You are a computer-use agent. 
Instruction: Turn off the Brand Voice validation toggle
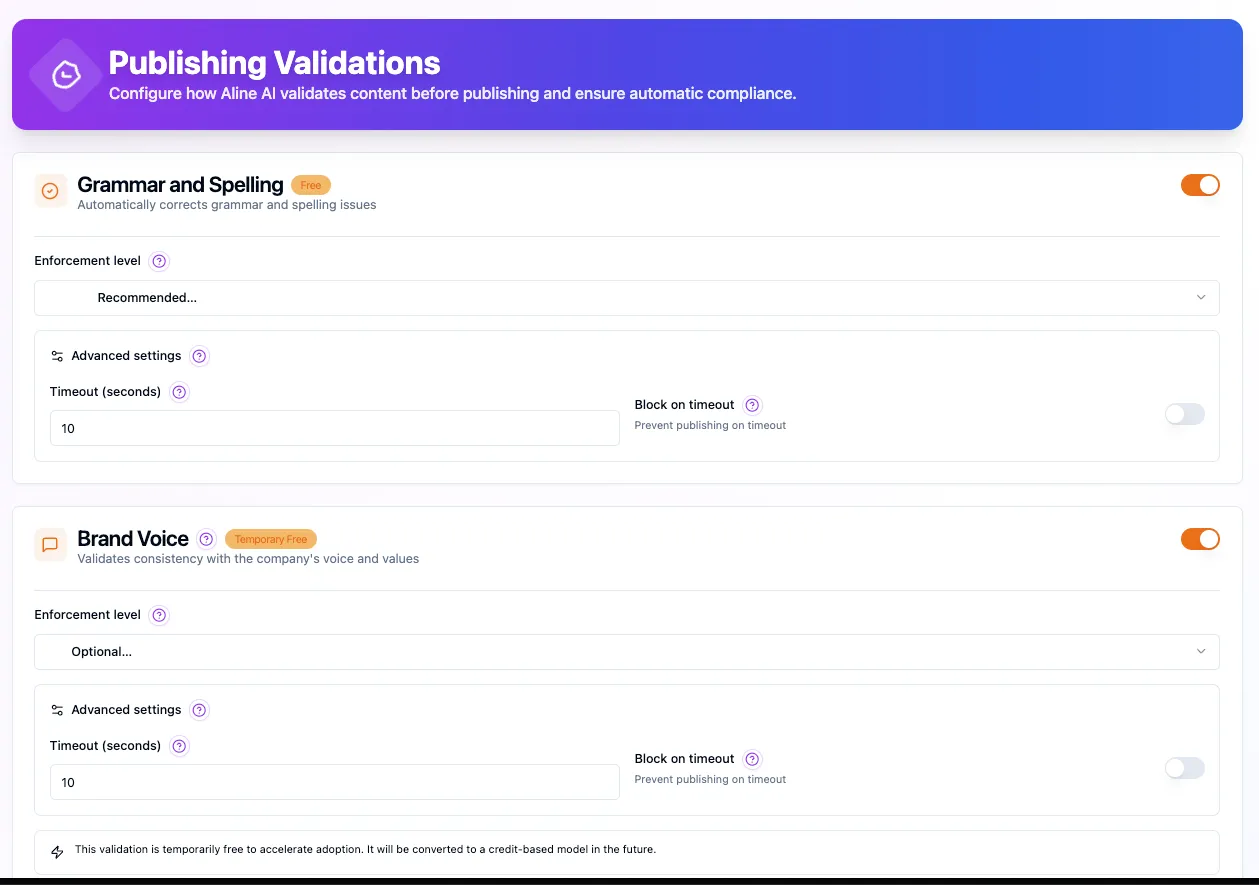[x=1199, y=539]
